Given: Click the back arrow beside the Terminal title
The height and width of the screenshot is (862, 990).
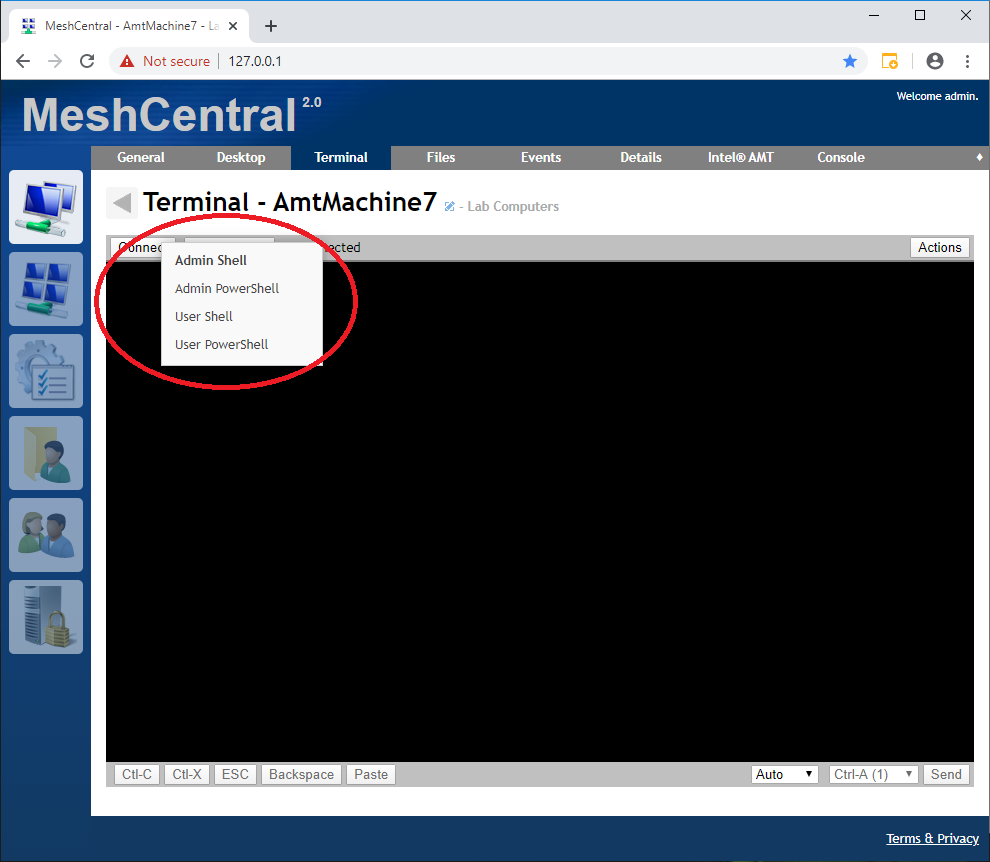Looking at the screenshot, I should coord(120,203).
